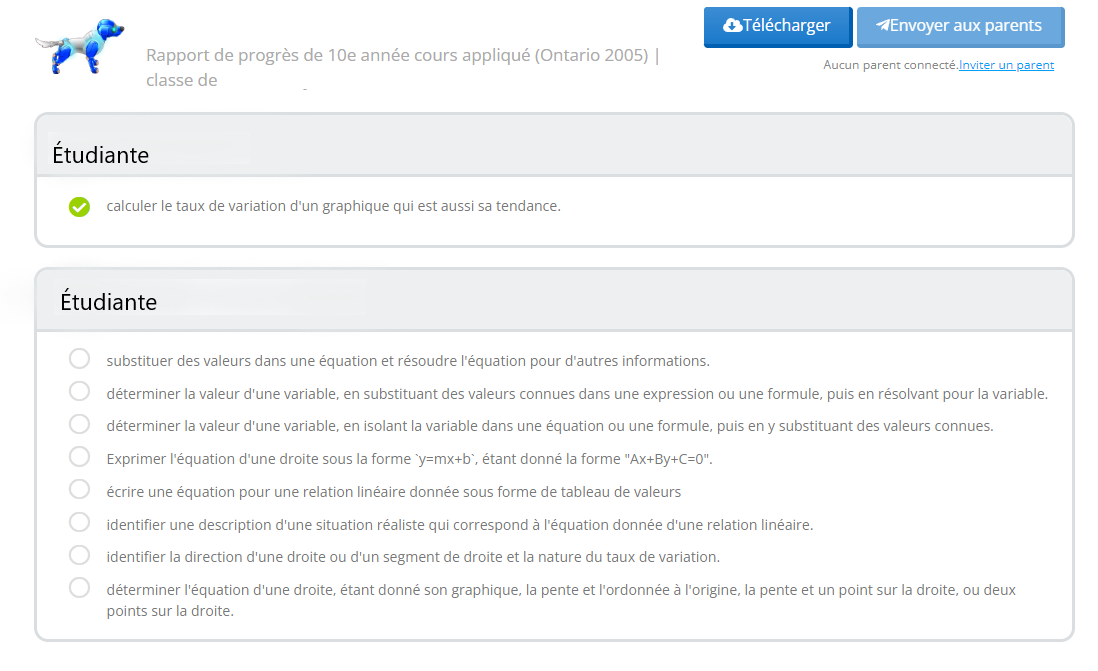Click the Télécharger download button
The image size is (1098, 671).
pos(777,27)
